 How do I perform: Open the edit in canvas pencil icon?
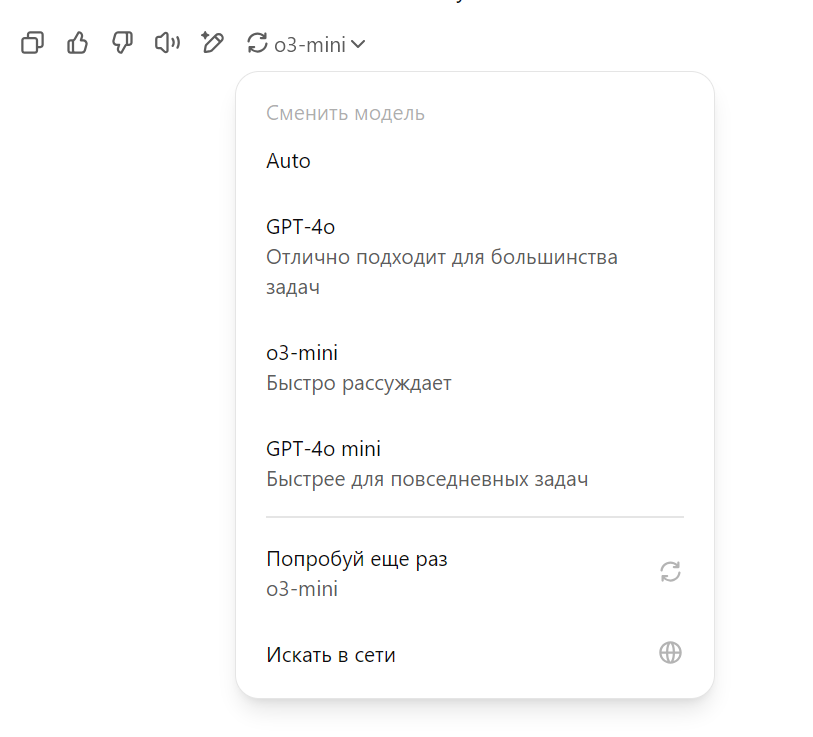click(212, 43)
